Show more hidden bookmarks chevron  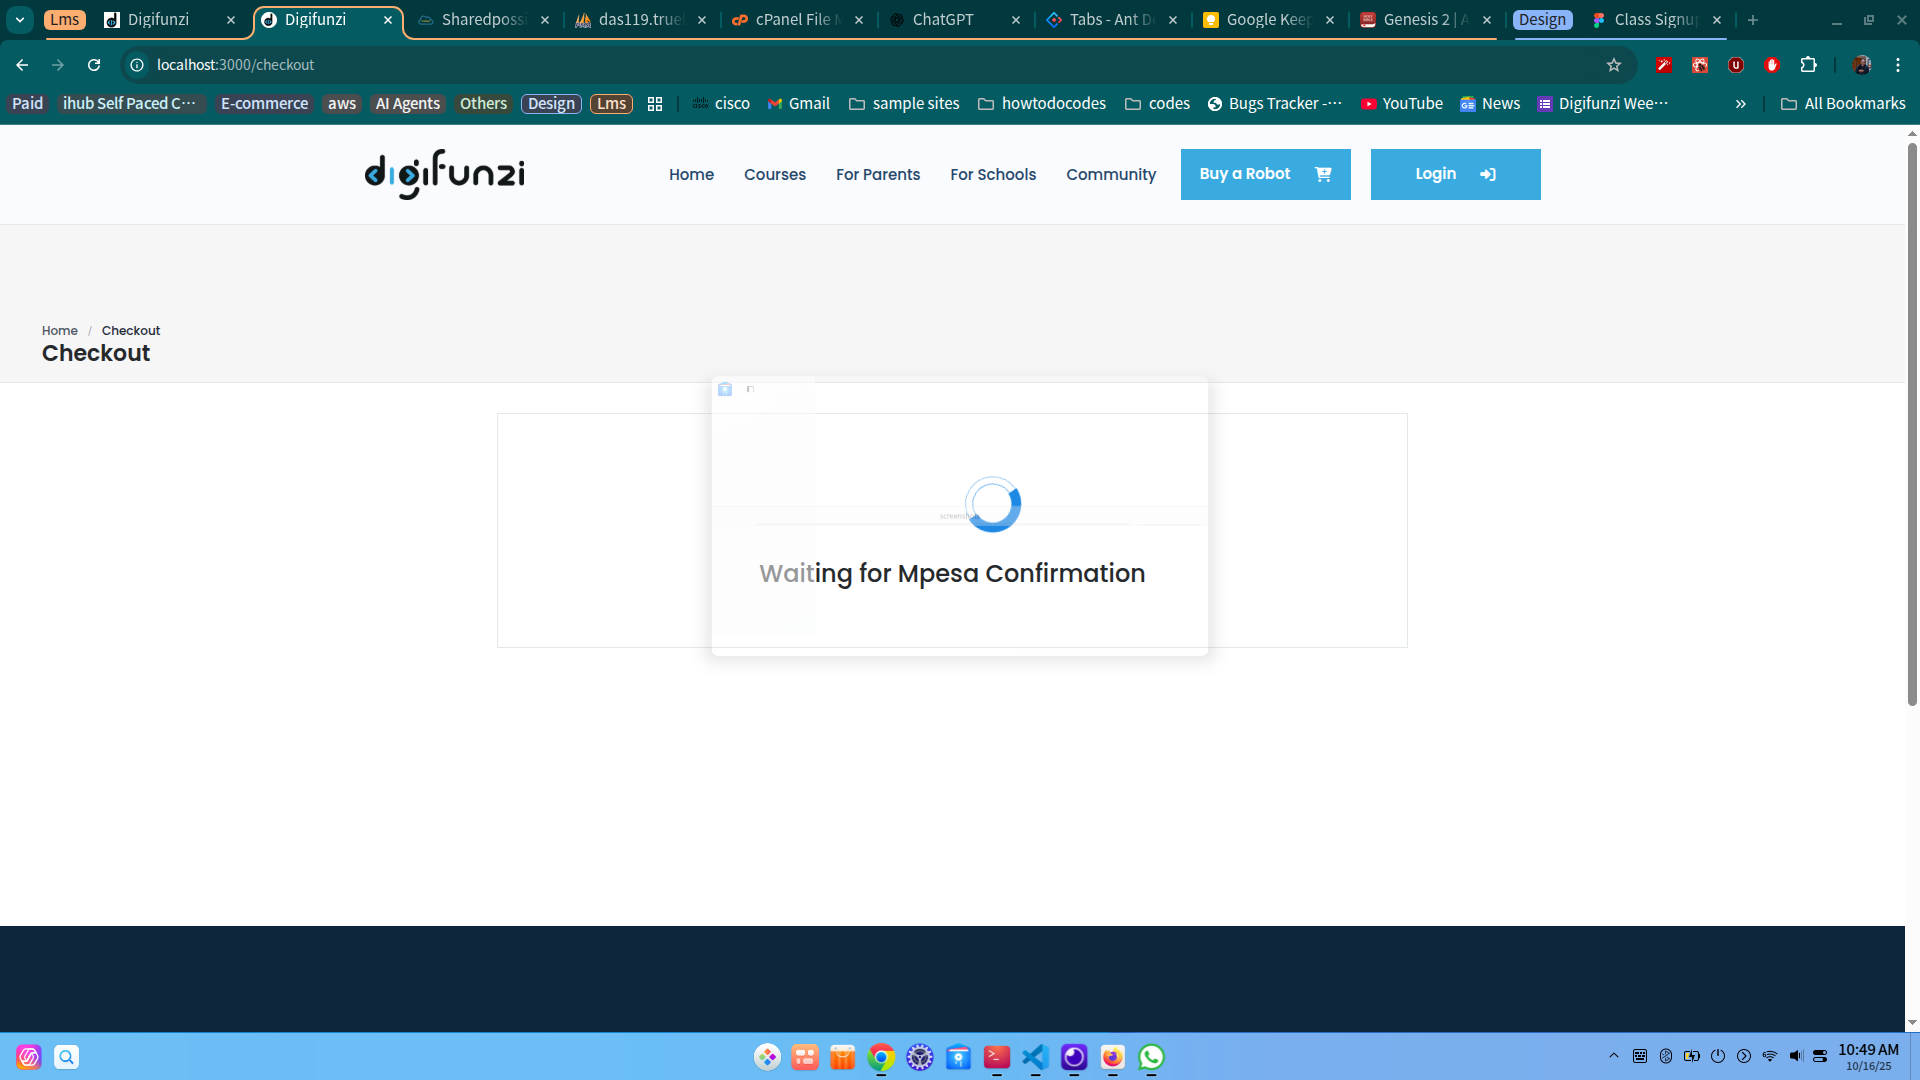click(1740, 104)
